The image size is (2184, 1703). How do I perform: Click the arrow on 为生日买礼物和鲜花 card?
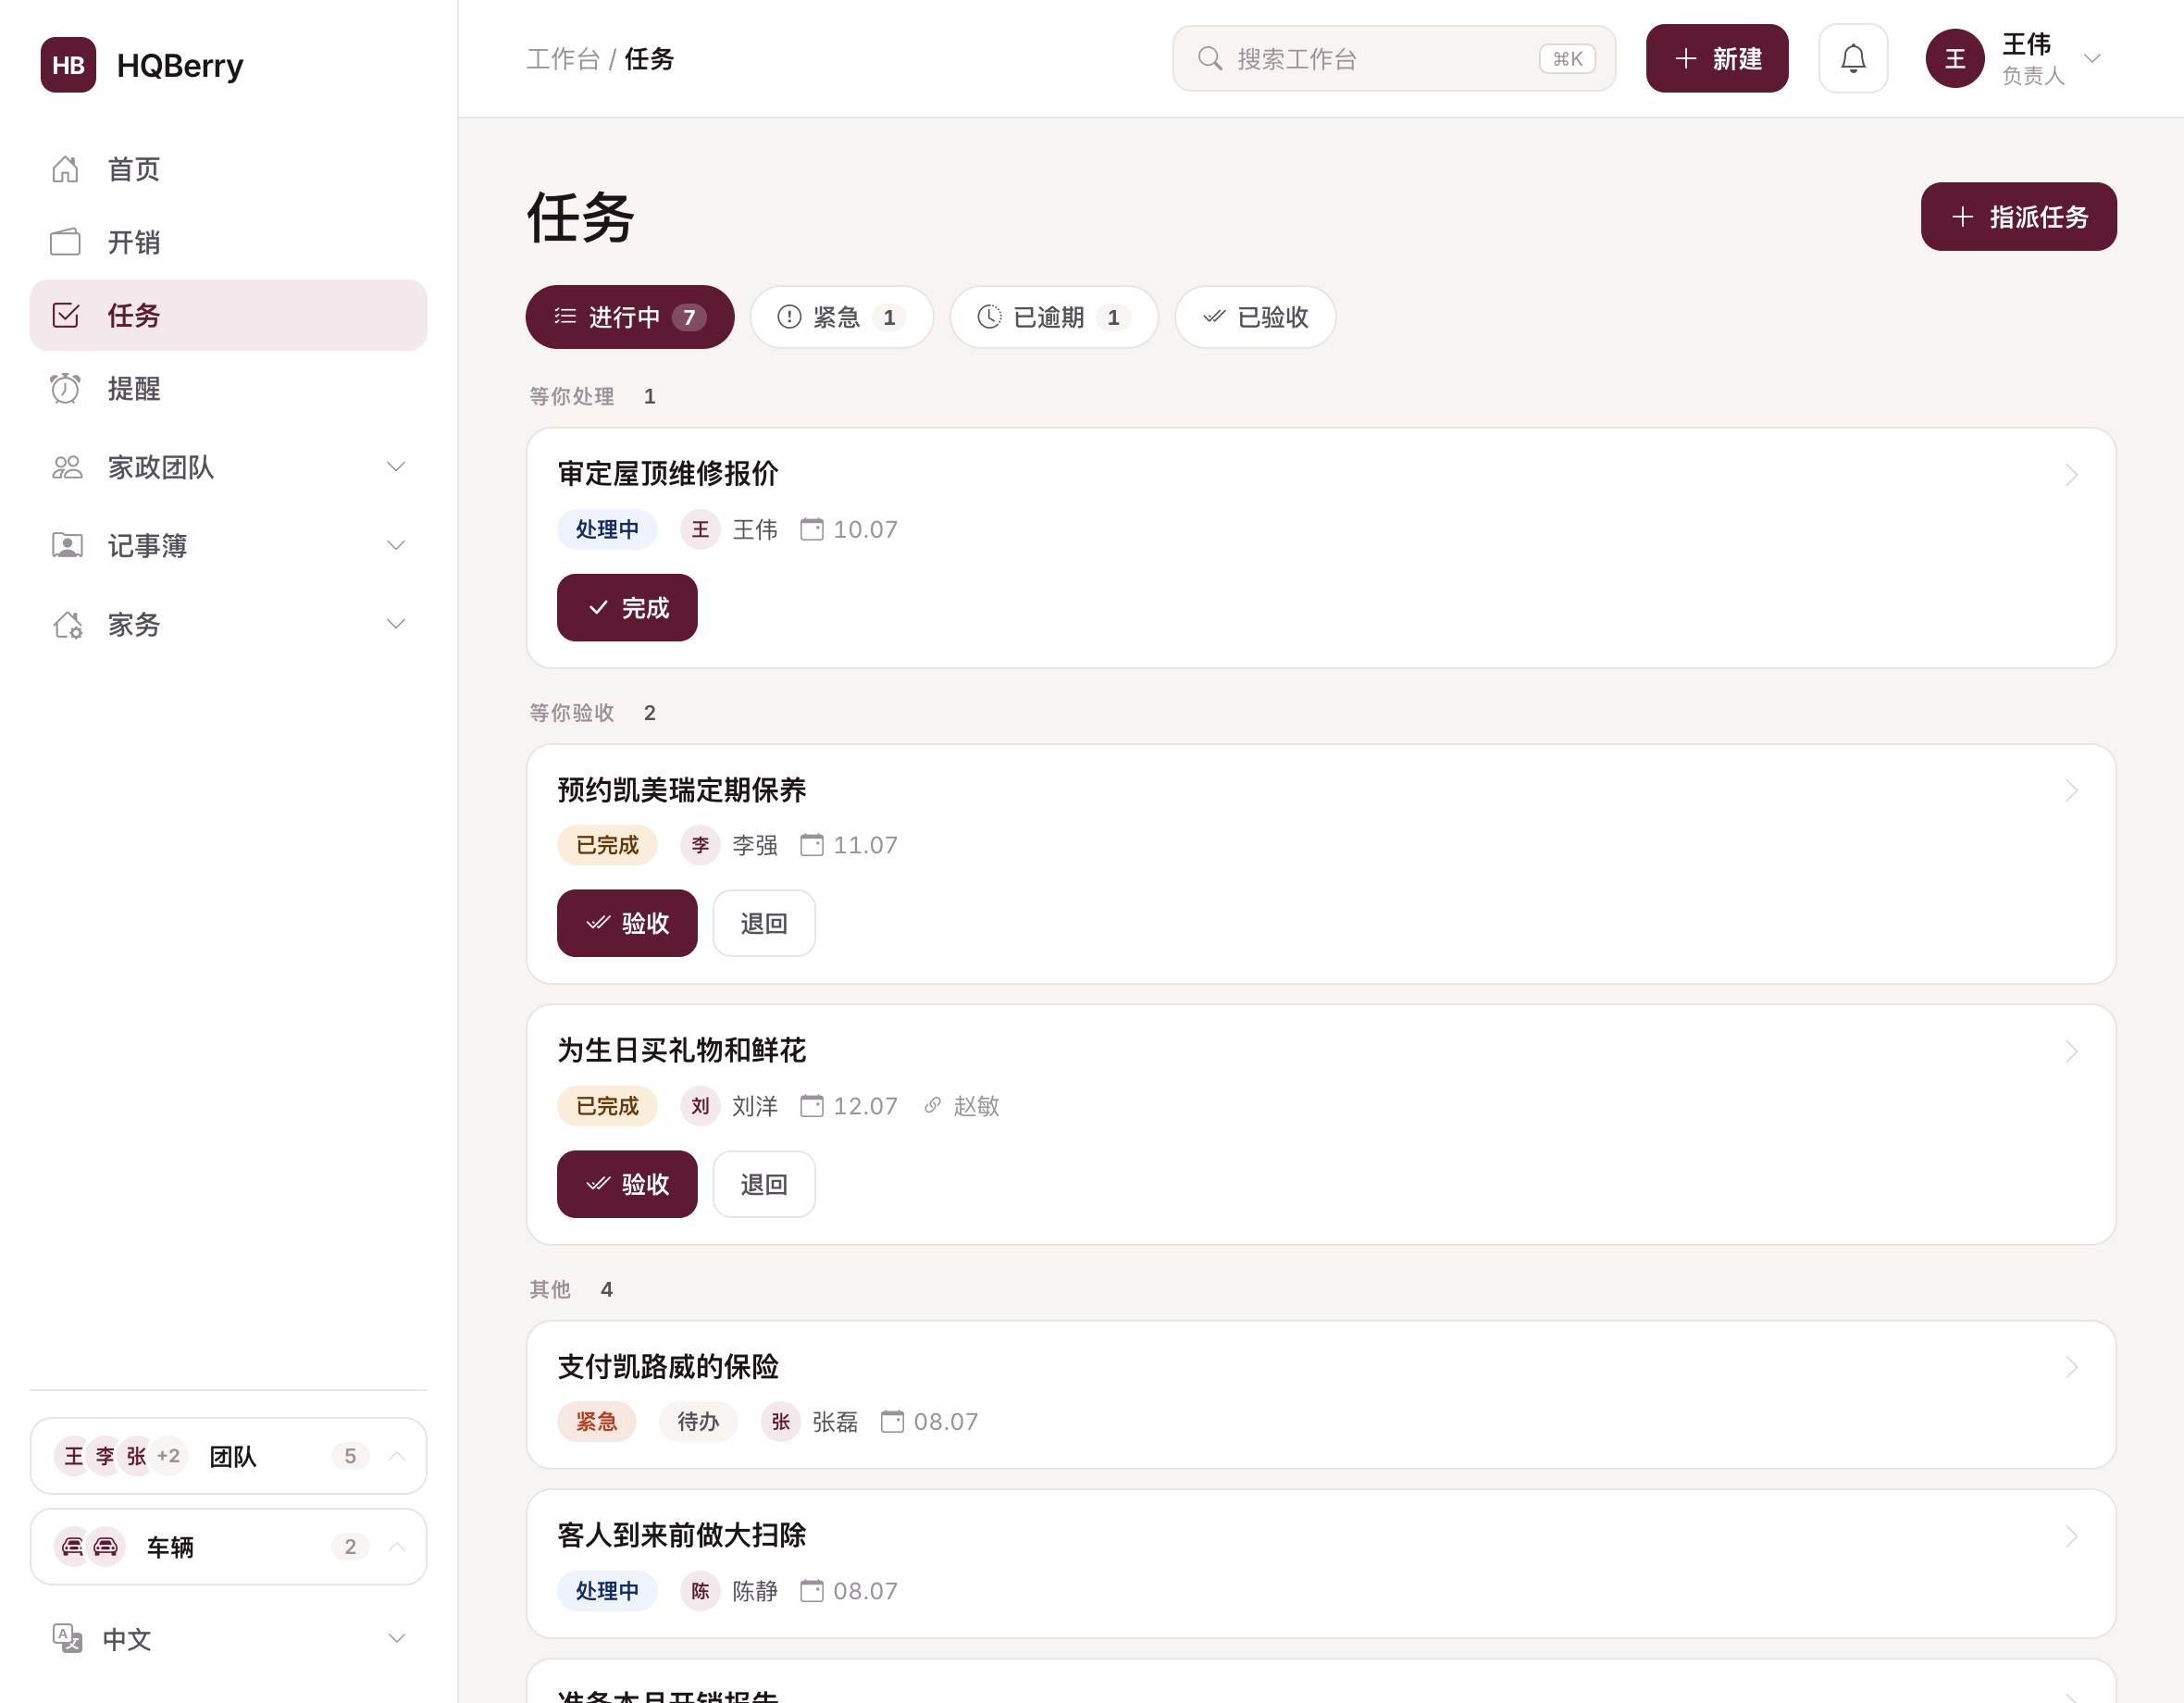pos(2071,1052)
